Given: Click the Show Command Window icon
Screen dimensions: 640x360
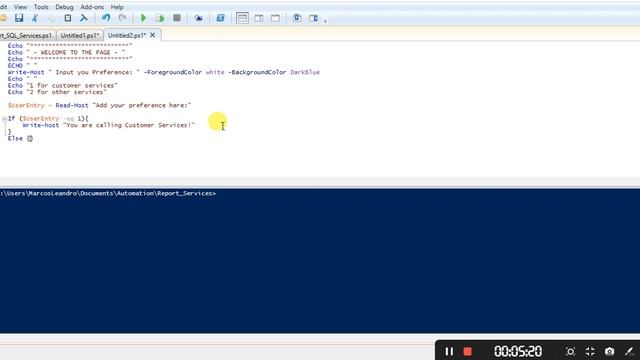Looking at the screenshot, I should [x=297, y=18].
